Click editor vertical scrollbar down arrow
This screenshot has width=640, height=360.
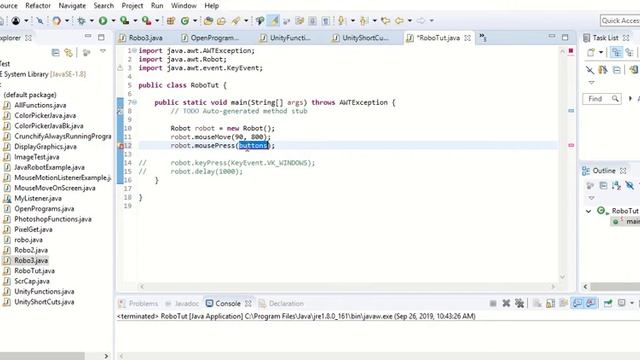pyautogui.click(x=562, y=277)
